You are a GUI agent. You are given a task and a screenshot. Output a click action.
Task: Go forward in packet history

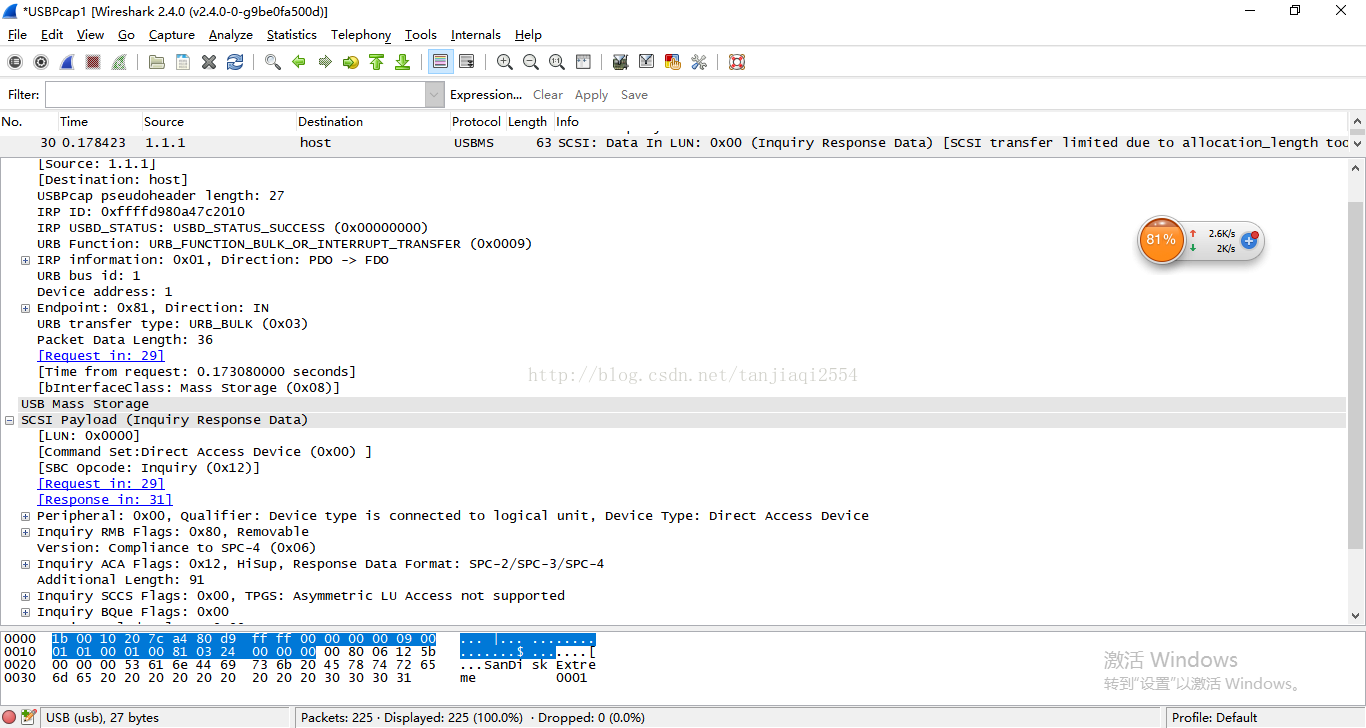(x=325, y=62)
